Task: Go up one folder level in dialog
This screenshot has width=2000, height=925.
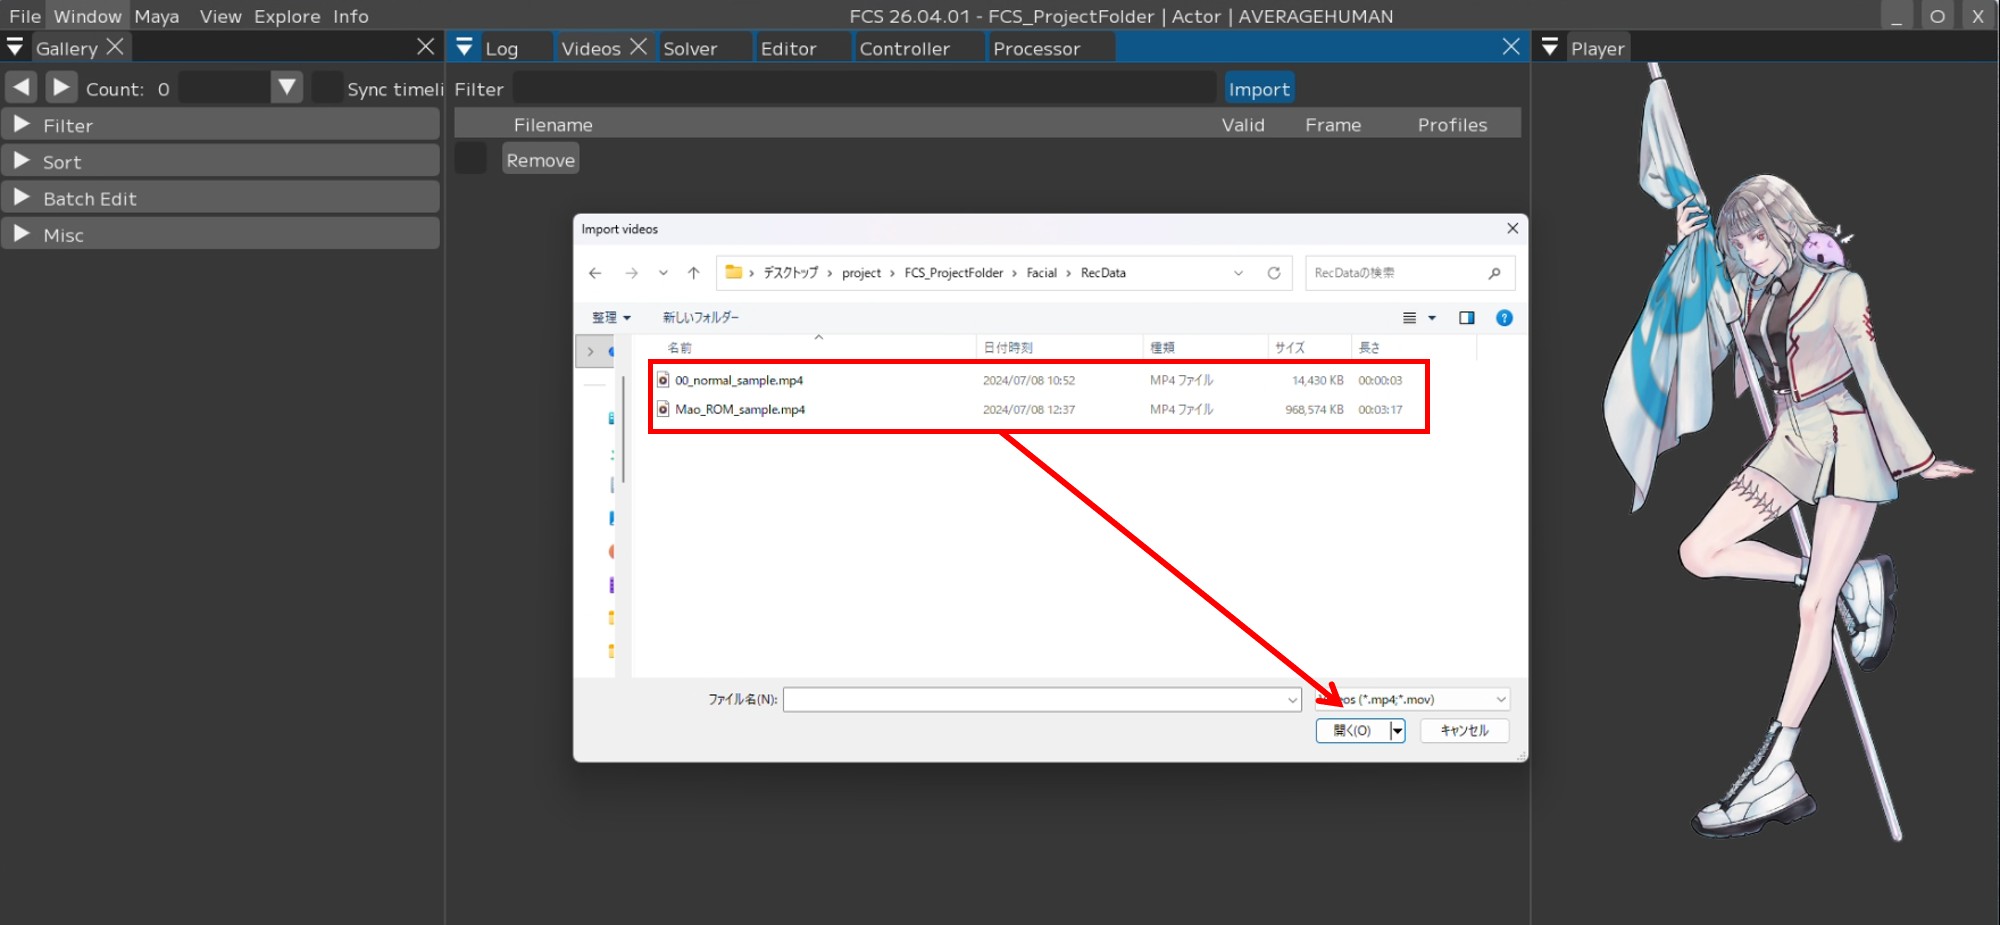Action: pos(693,273)
